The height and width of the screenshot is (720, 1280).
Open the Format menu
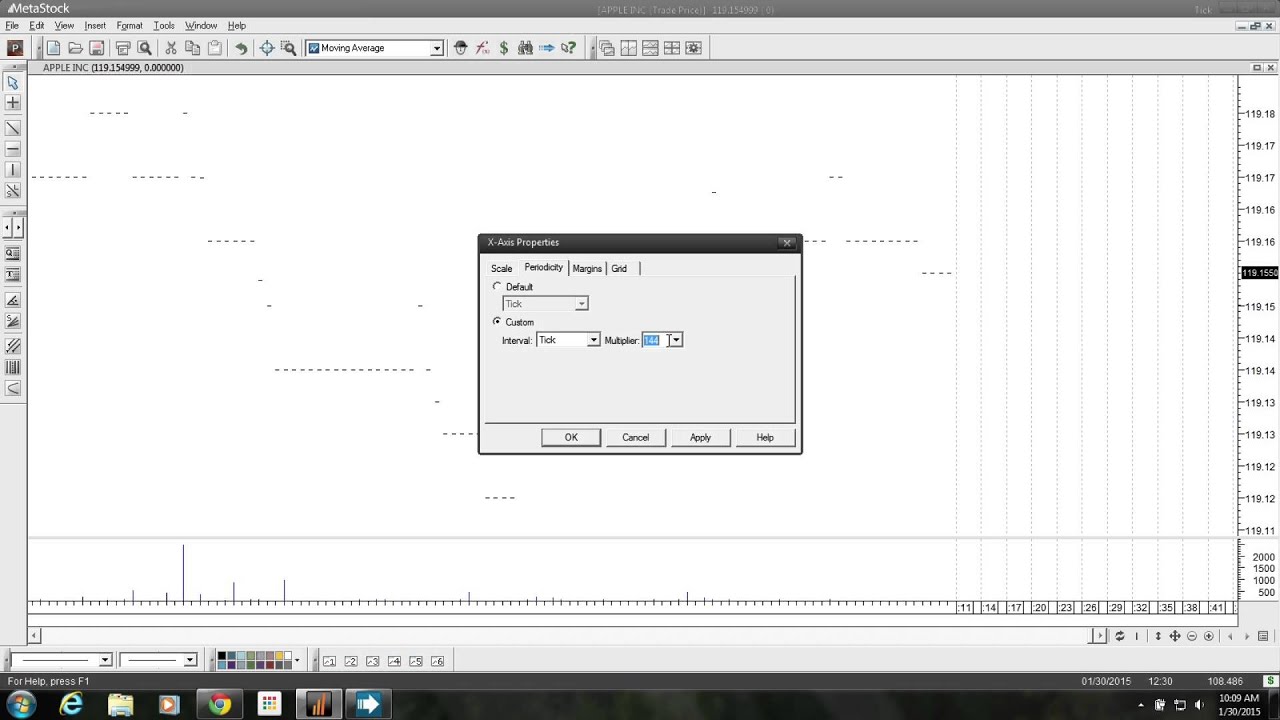pyautogui.click(x=129, y=25)
